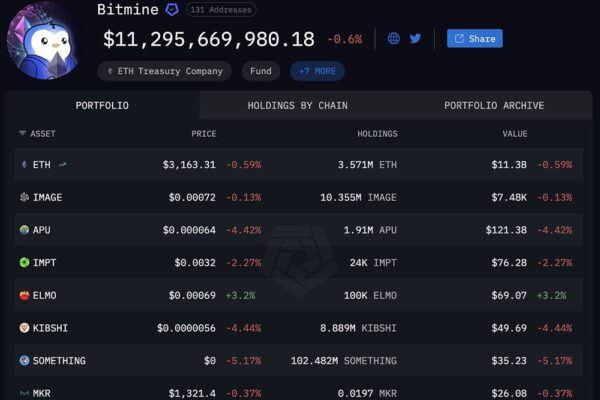Open the globe website icon
This screenshot has height=400, width=600.
tap(394, 39)
